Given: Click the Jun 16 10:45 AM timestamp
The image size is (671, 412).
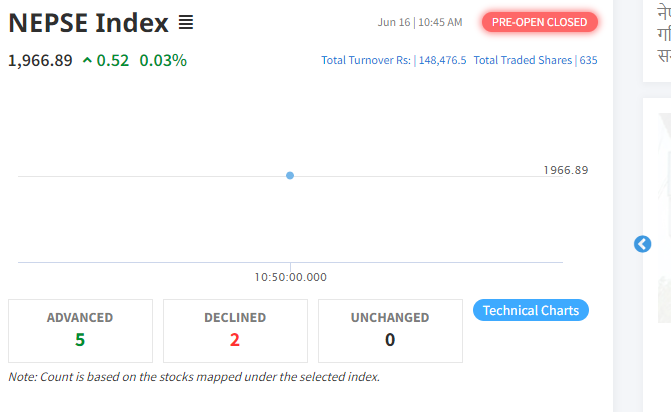Looking at the screenshot, I should click(420, 22).
